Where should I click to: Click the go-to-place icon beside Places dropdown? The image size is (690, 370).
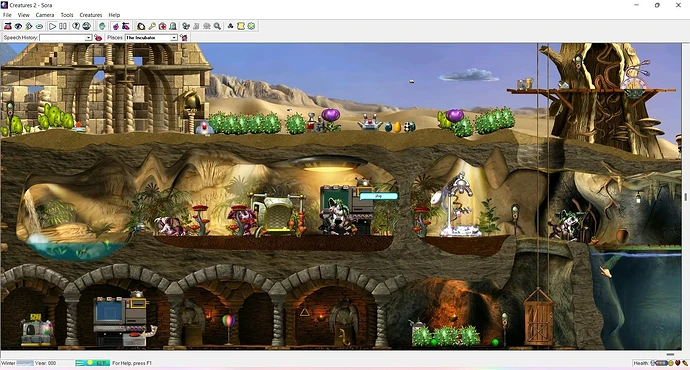(x=184, y=38)
